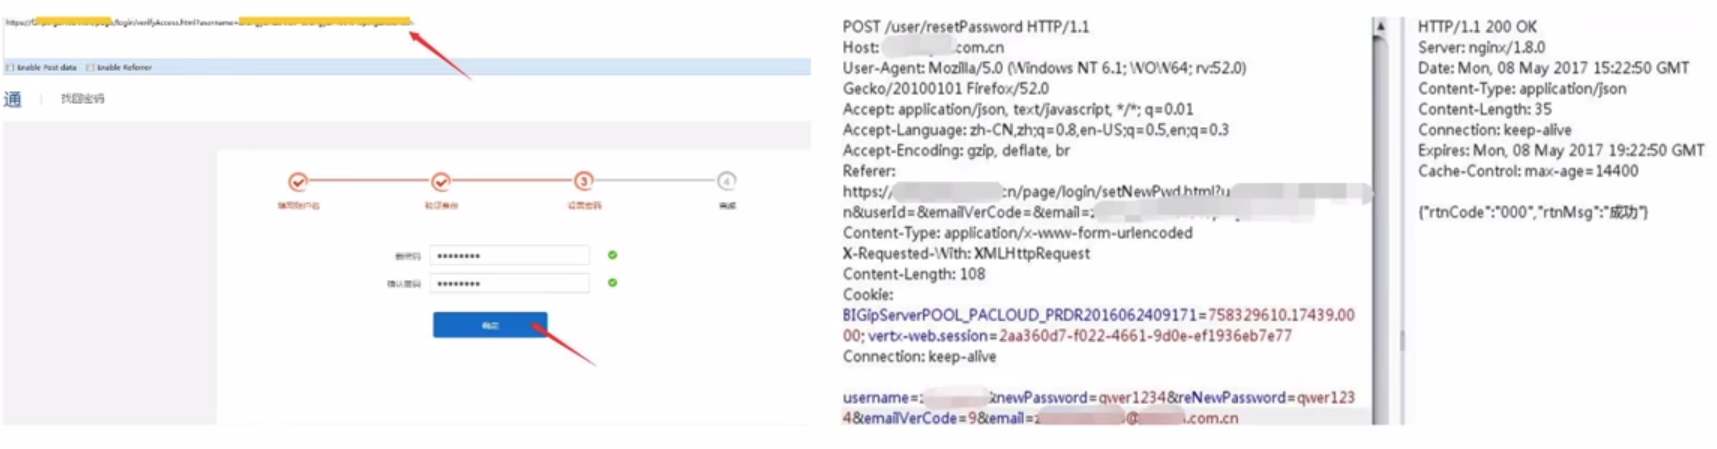The image size is (1717, 449).
Task: Click the POST /user/resetPassword request line
Action: (966, 27)
